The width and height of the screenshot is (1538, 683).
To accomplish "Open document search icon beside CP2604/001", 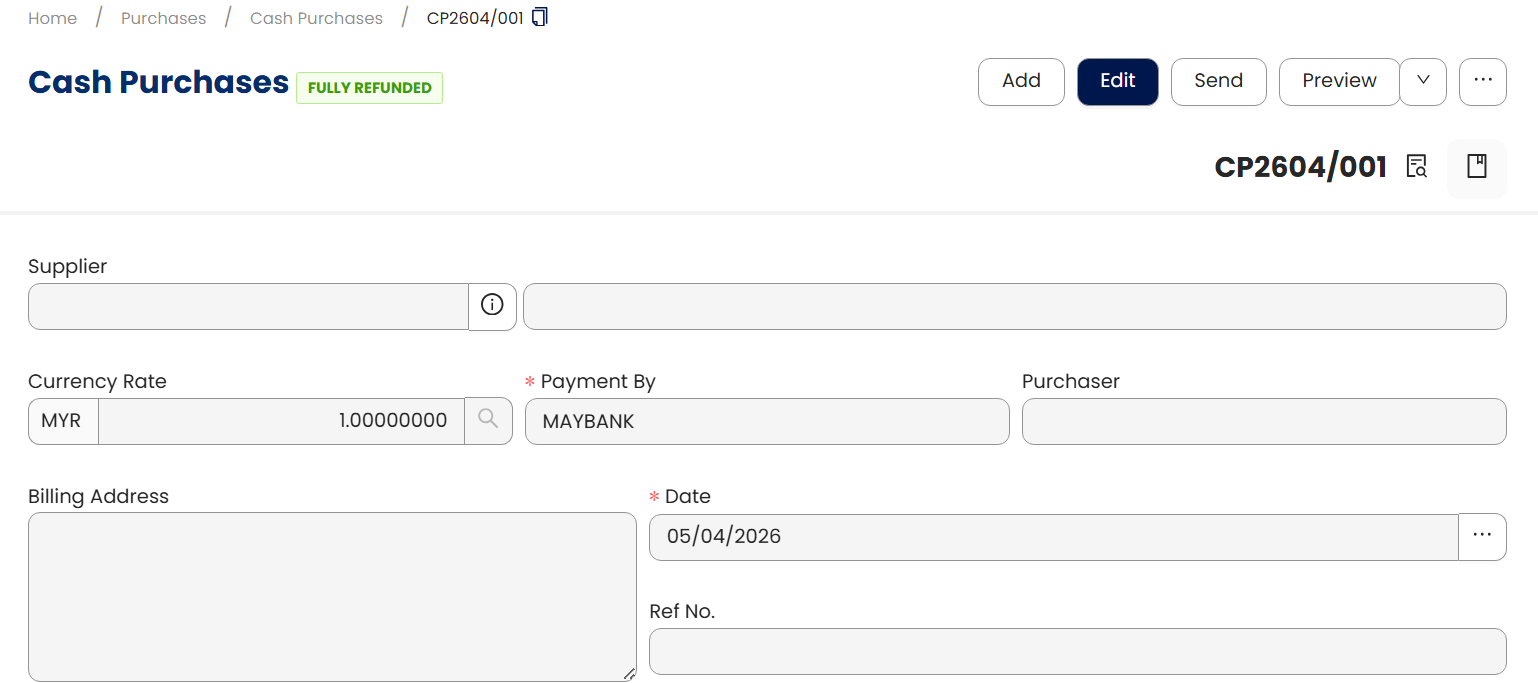I will [x=1416, y=166].
